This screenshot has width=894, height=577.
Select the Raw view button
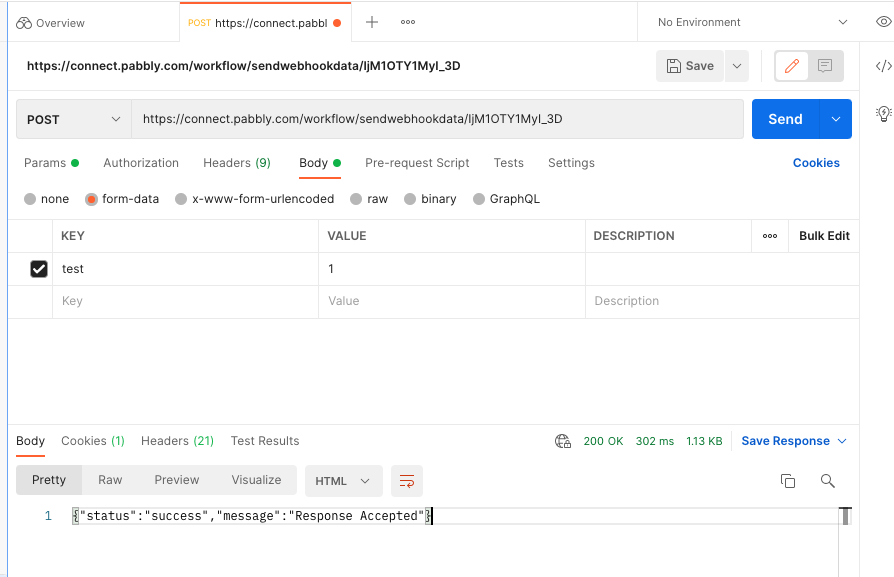(110, 480)
